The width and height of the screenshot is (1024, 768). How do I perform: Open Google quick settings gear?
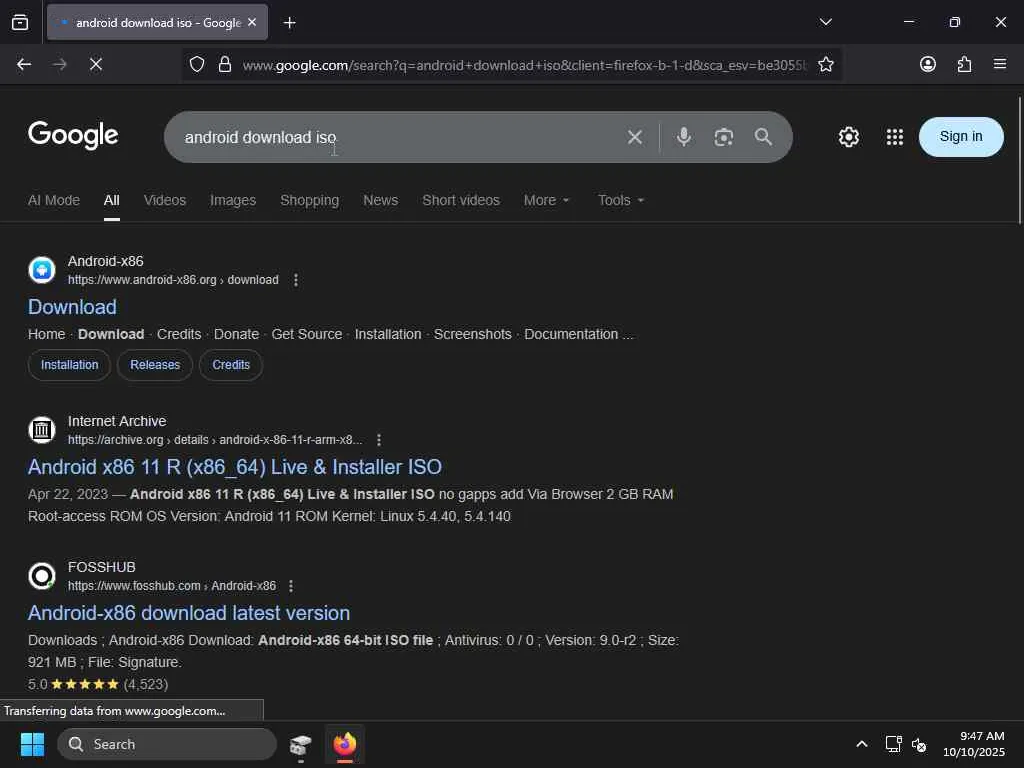click(x=848, y=137)
